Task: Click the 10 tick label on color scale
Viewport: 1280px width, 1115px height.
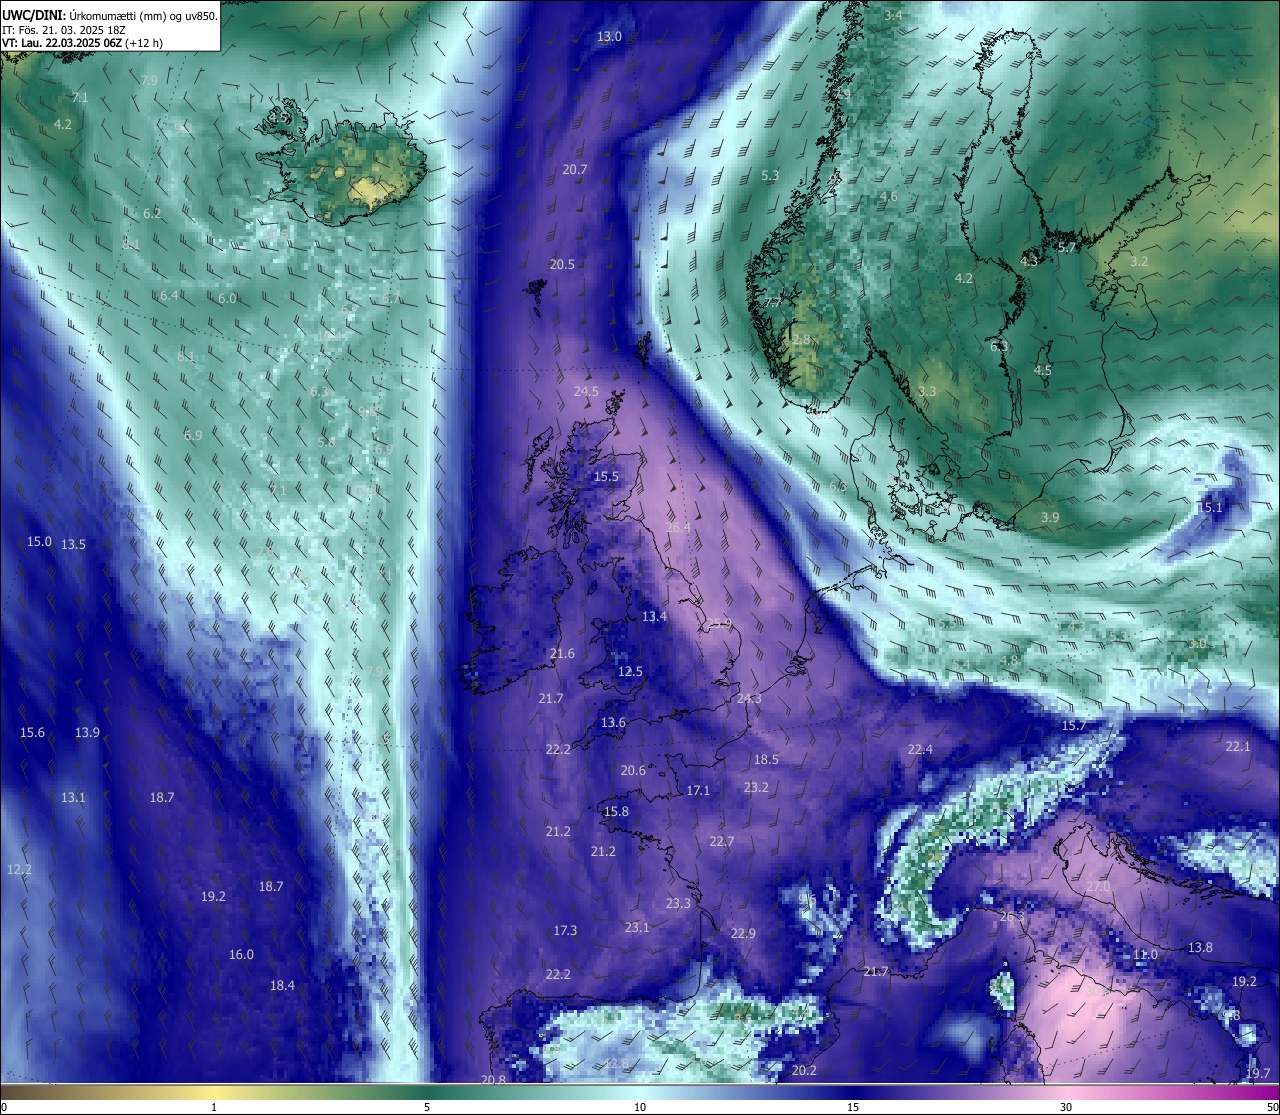Action: [x=640, y=1107]
